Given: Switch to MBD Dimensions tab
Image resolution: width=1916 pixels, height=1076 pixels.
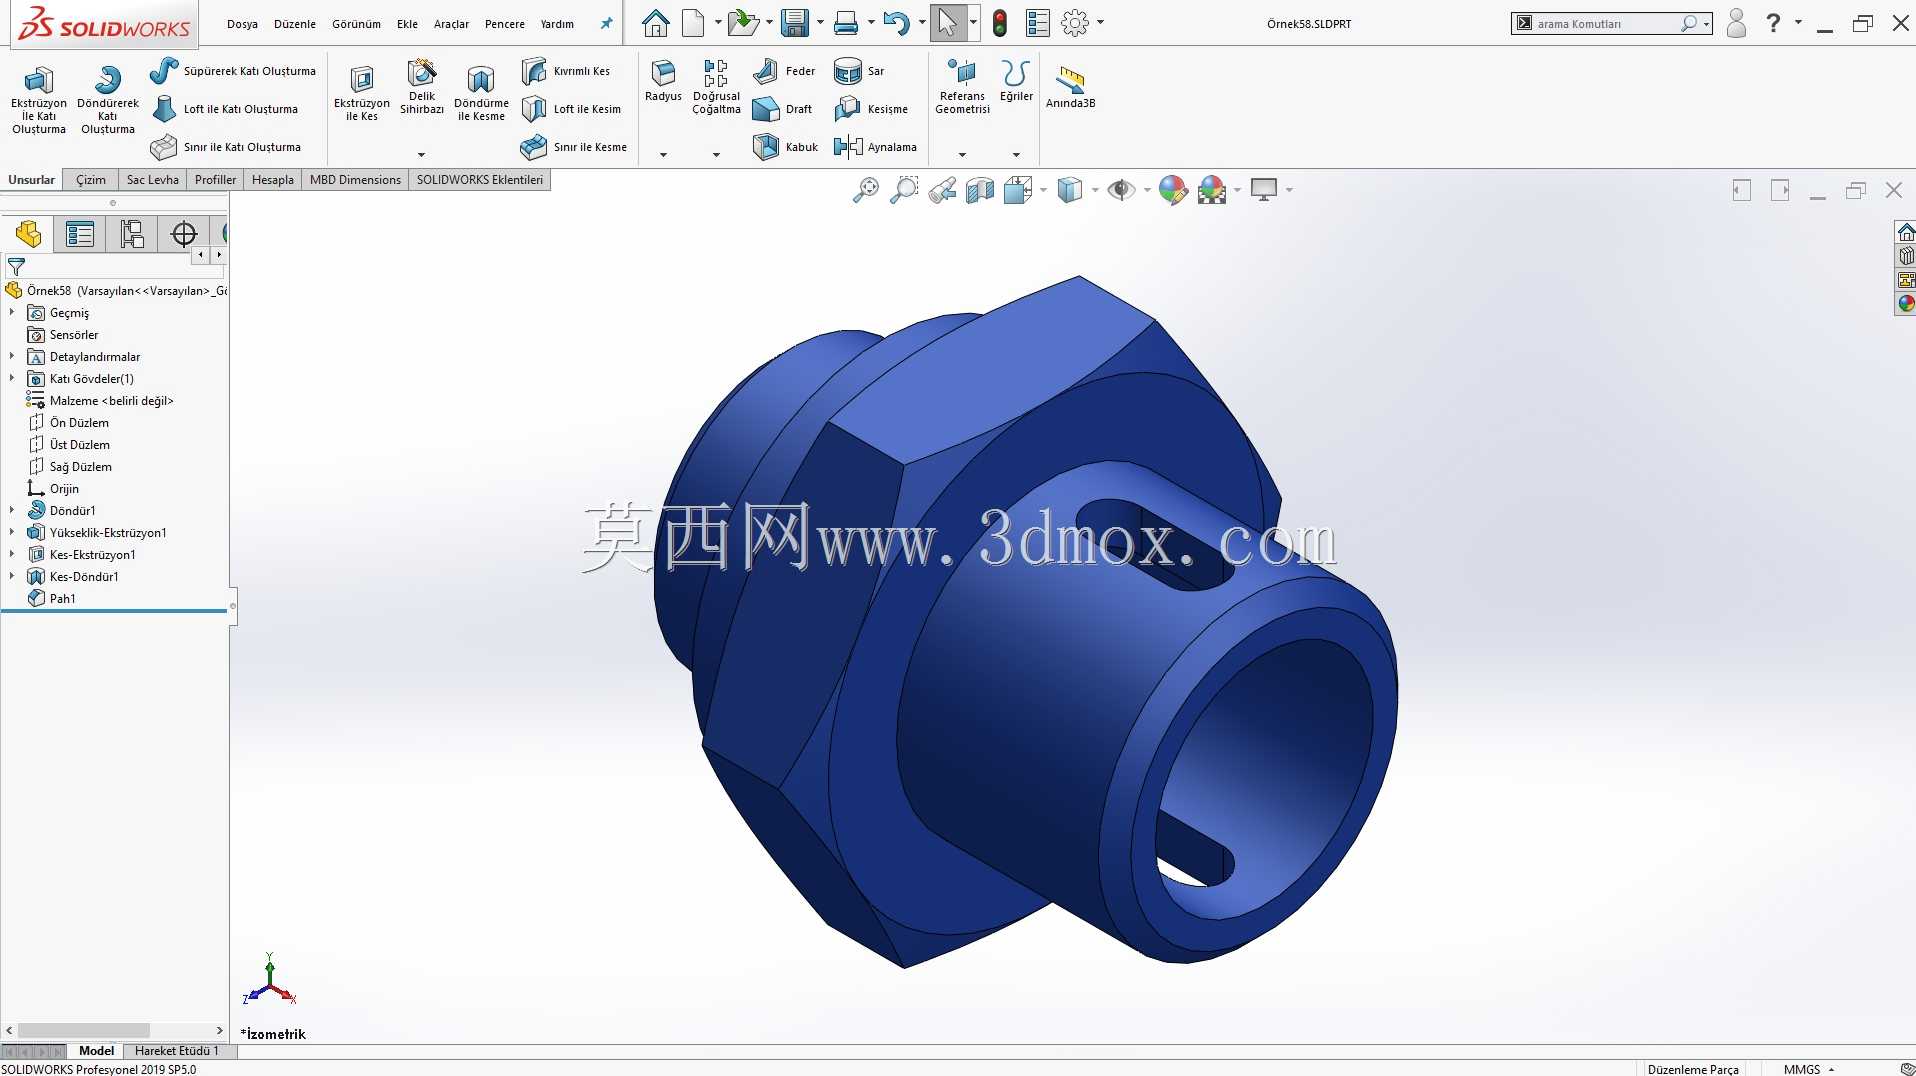Looking at the screenshot, I should [x=355, y=180].
